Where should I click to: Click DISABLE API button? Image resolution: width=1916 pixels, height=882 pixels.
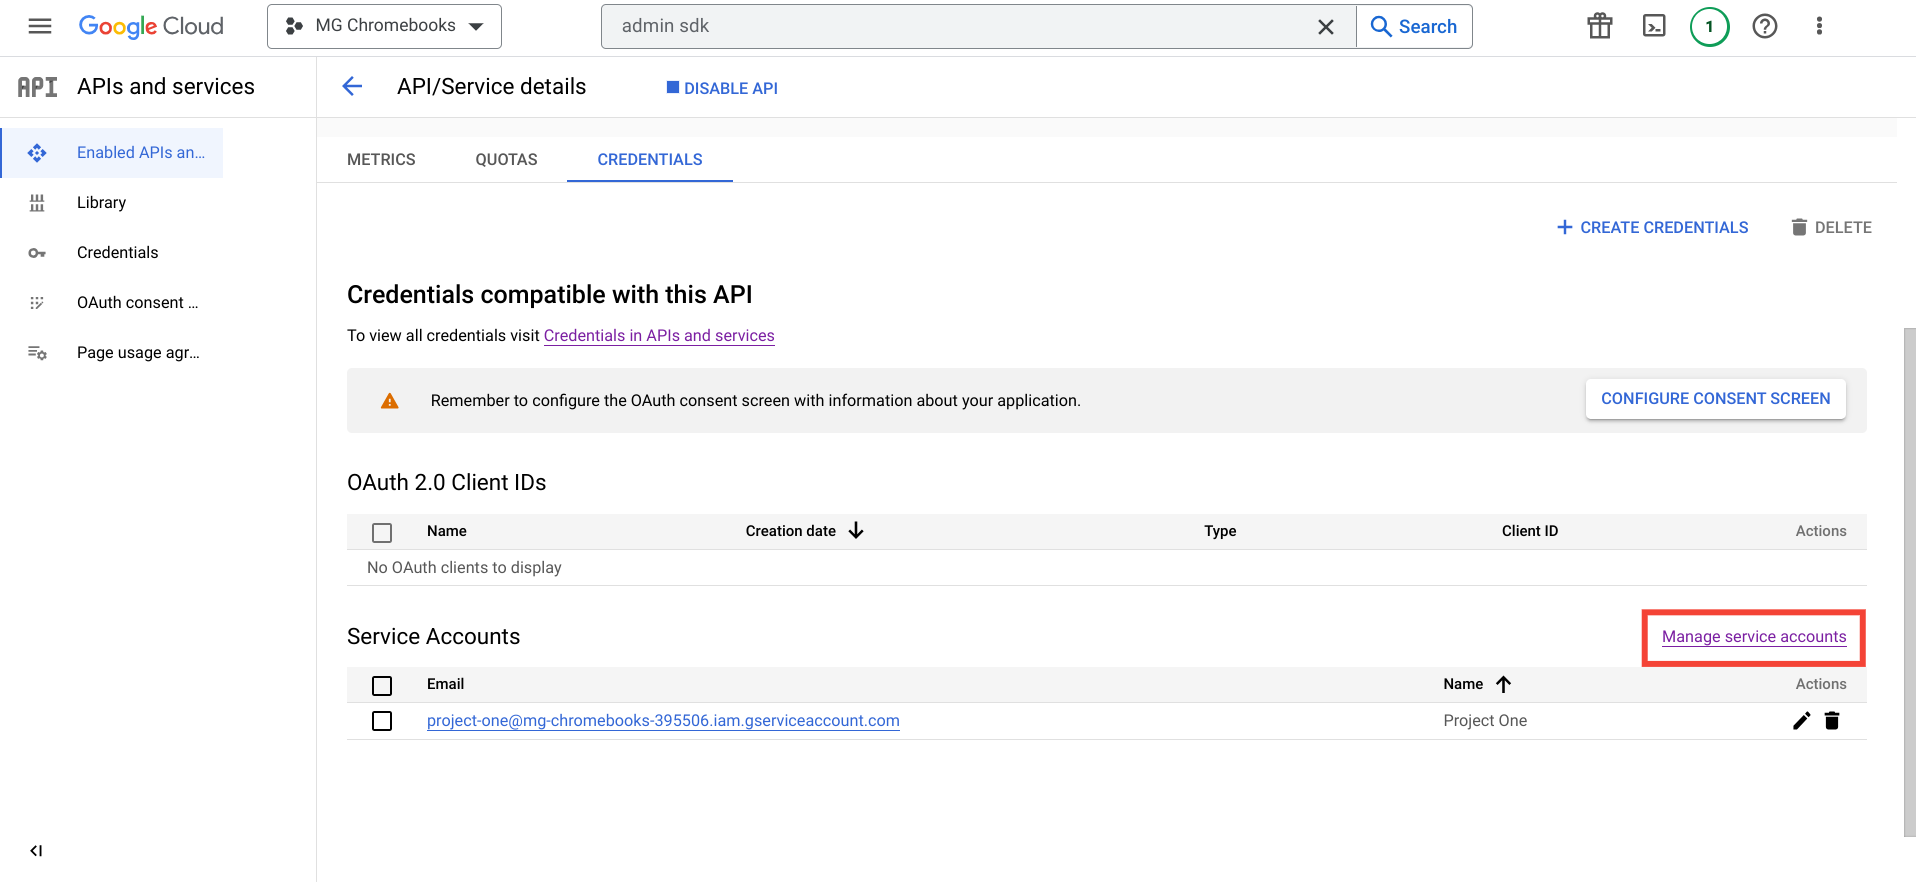click(722, 88)
